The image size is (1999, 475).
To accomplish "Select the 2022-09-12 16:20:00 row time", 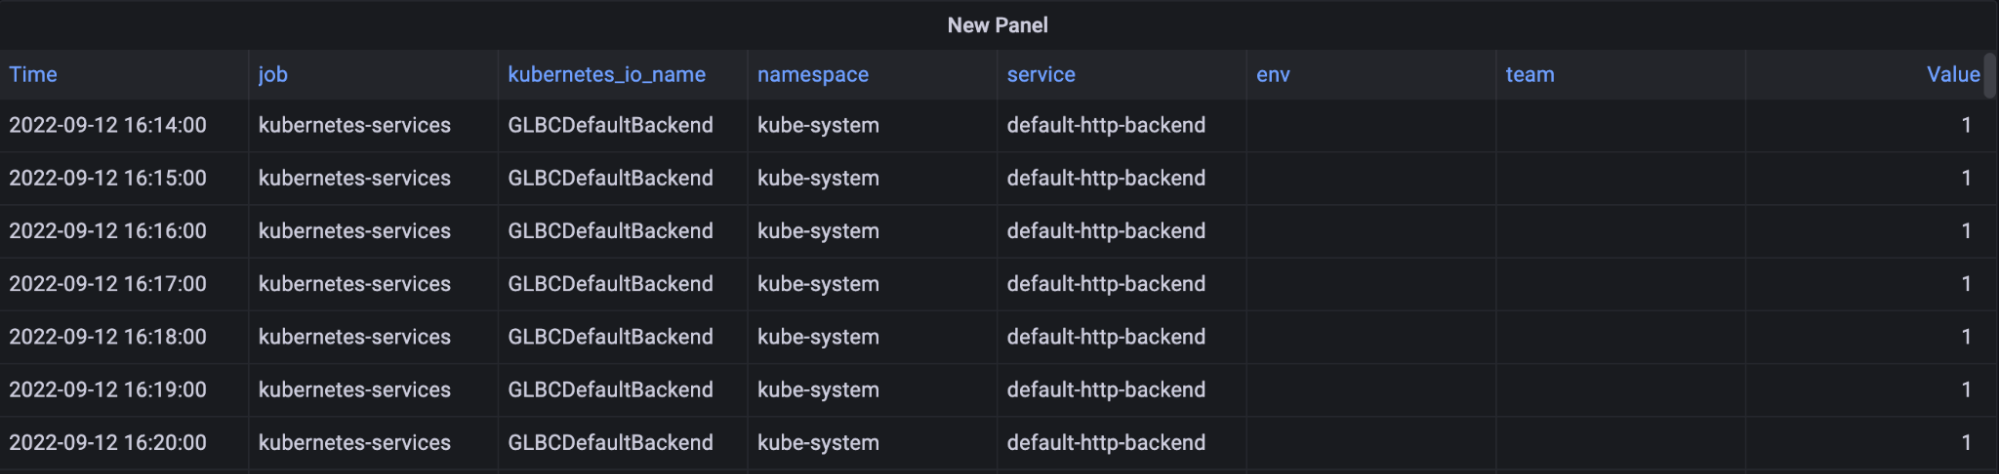I will click(108, 442).
